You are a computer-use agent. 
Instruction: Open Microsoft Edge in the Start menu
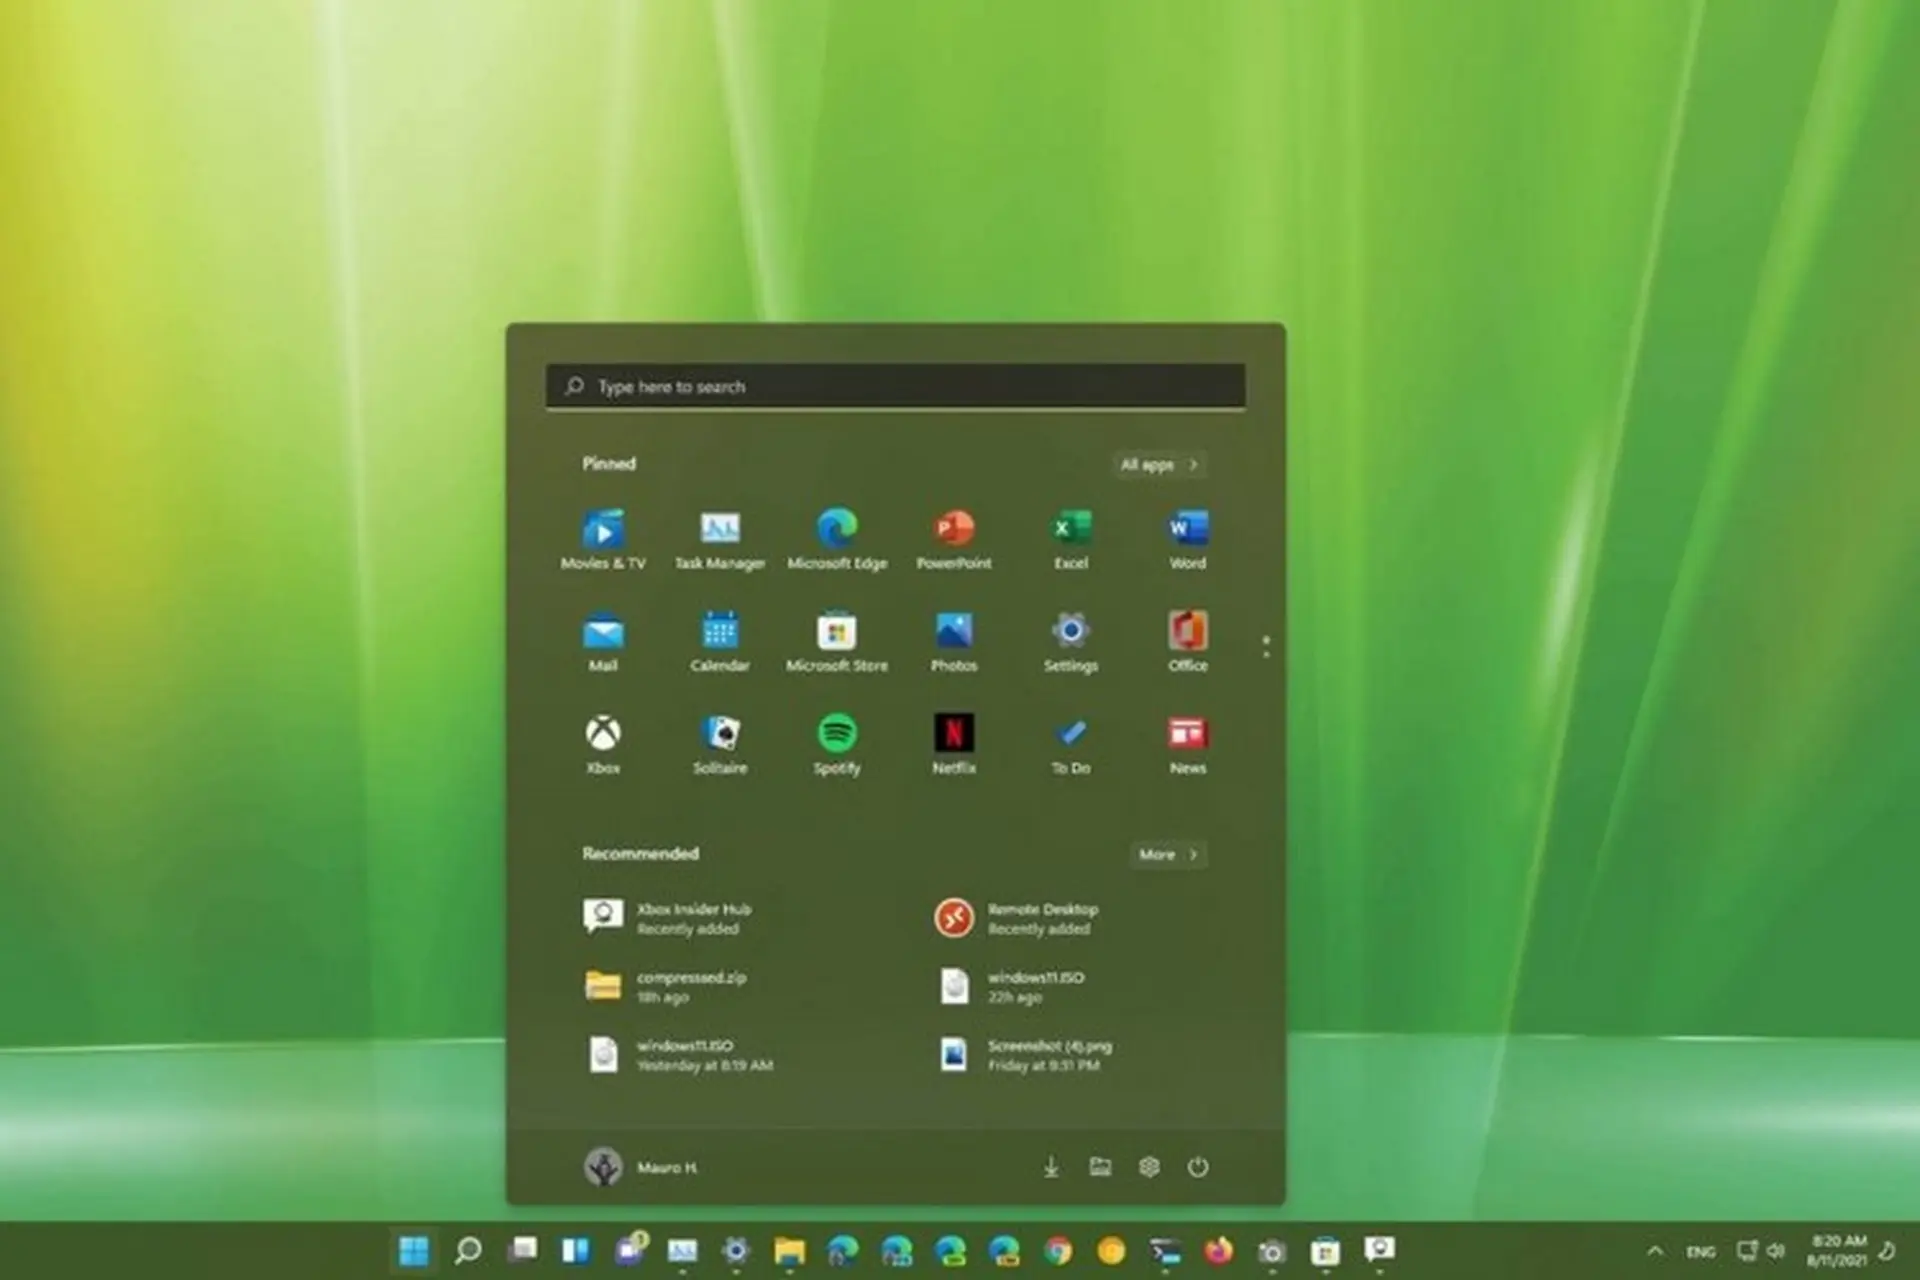837,540
